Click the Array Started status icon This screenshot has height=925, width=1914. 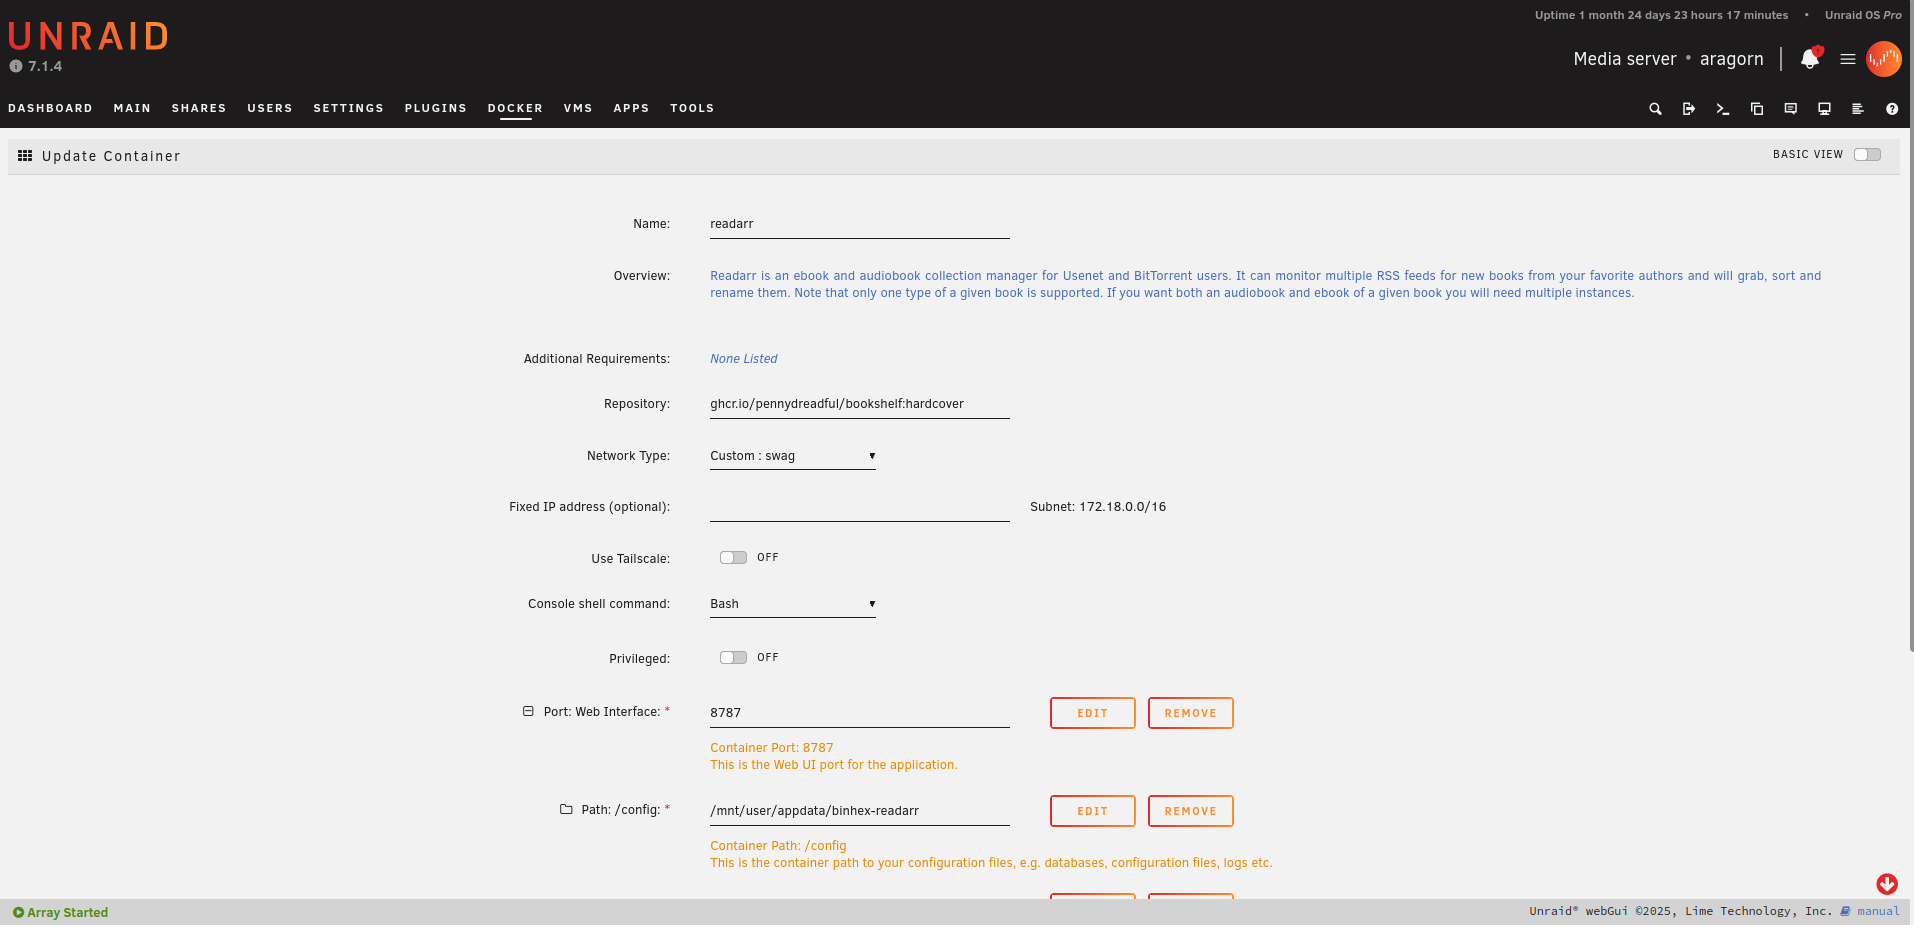(18, 912)
